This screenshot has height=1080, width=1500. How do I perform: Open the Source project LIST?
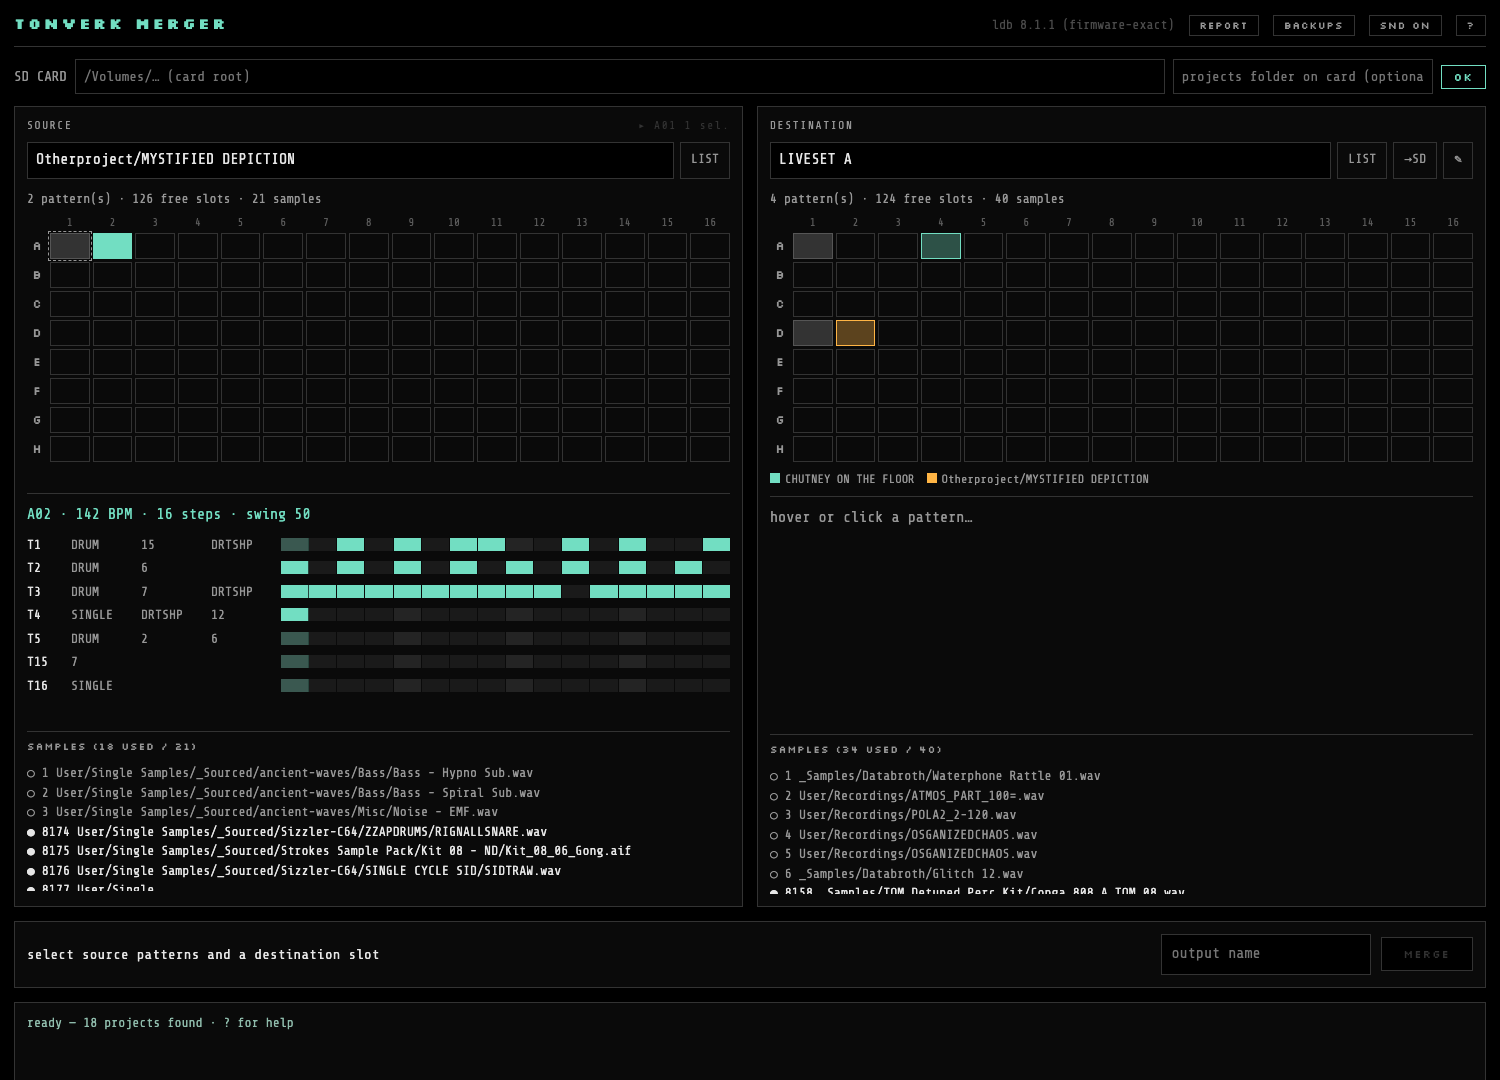[705, 160]
